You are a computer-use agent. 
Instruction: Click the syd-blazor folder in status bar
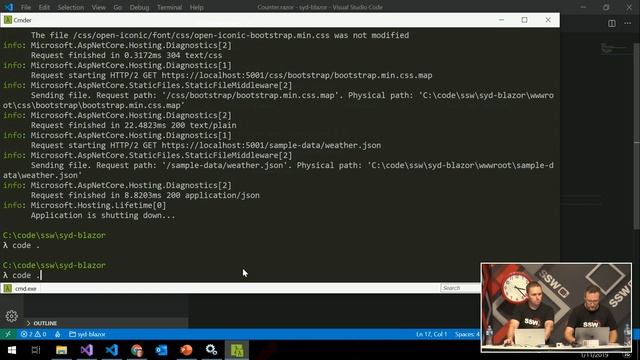coord(87,334)
